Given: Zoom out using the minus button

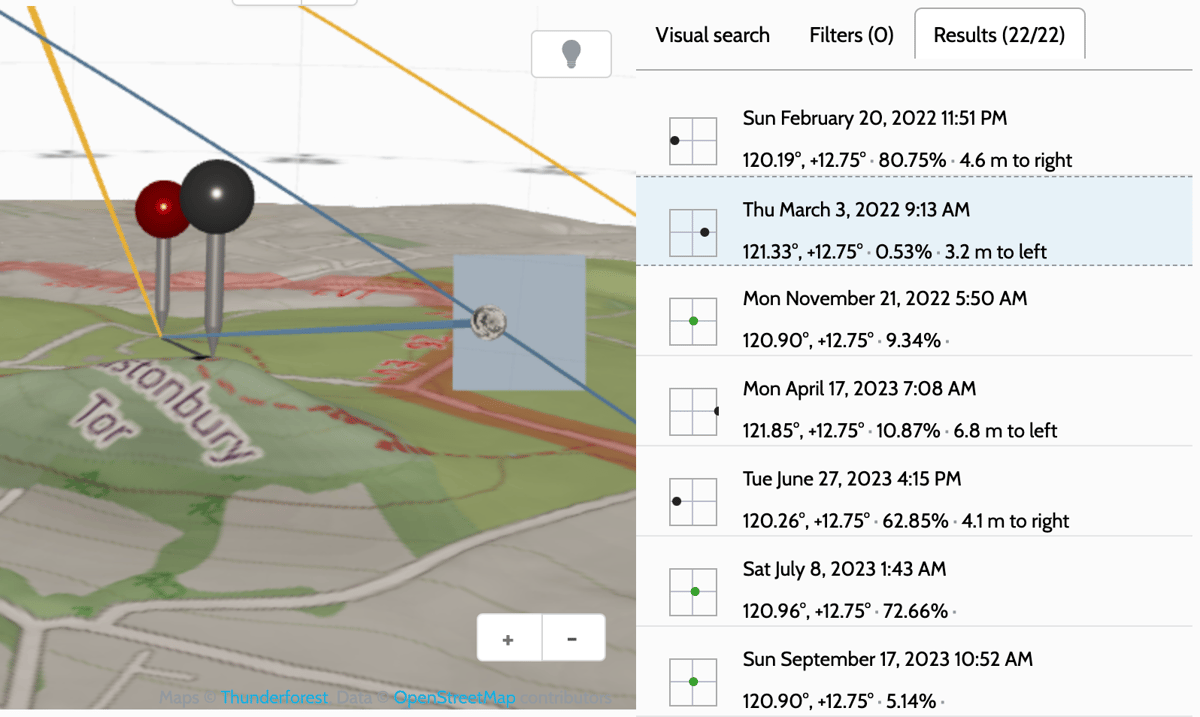Looking at the screenshot, I should 573,637.
